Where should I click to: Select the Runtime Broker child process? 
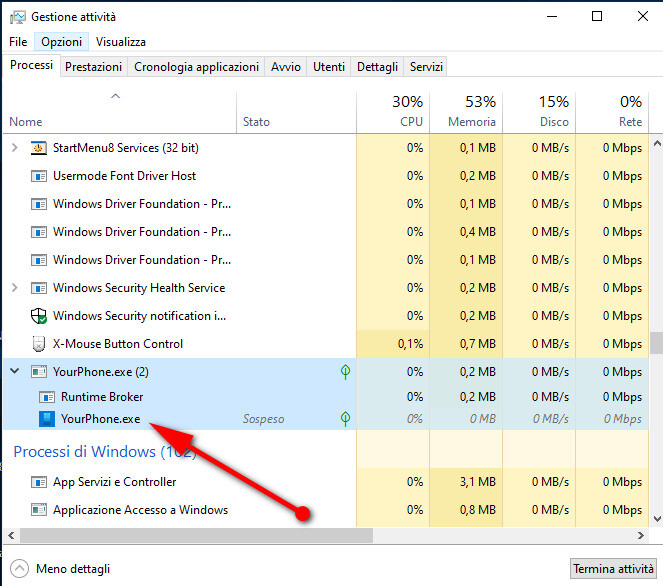click(x=326, y=397)
